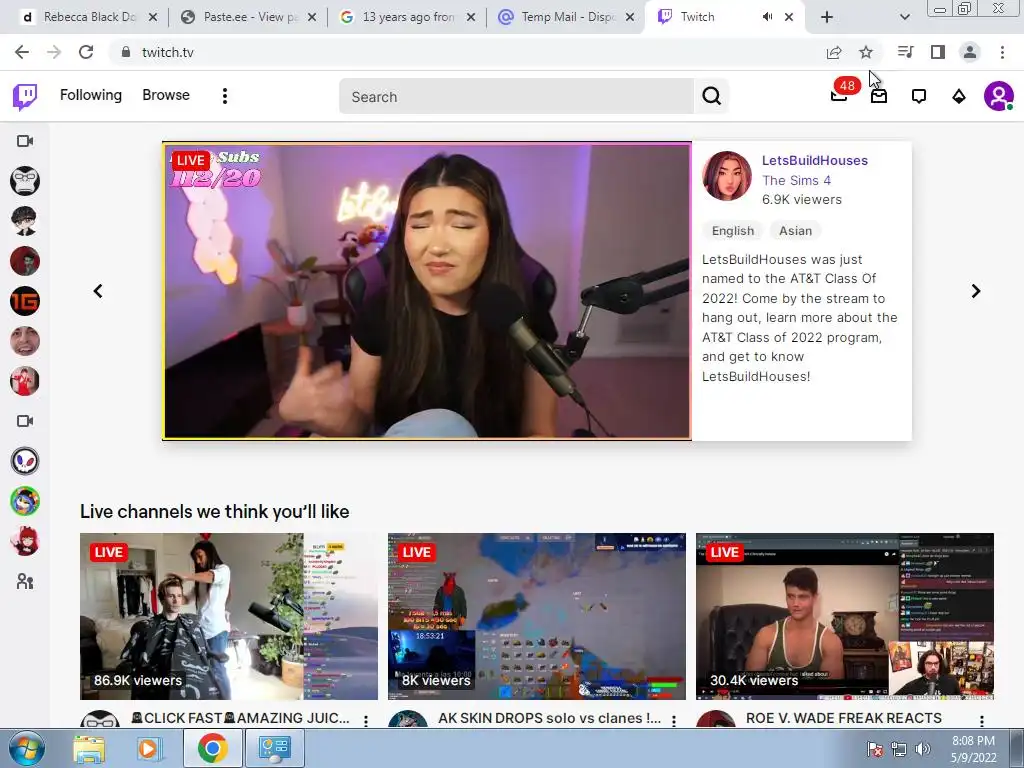Reload the twitch.tv page
The width and height of the screenshot is (1024, 768).
point(86,52)
